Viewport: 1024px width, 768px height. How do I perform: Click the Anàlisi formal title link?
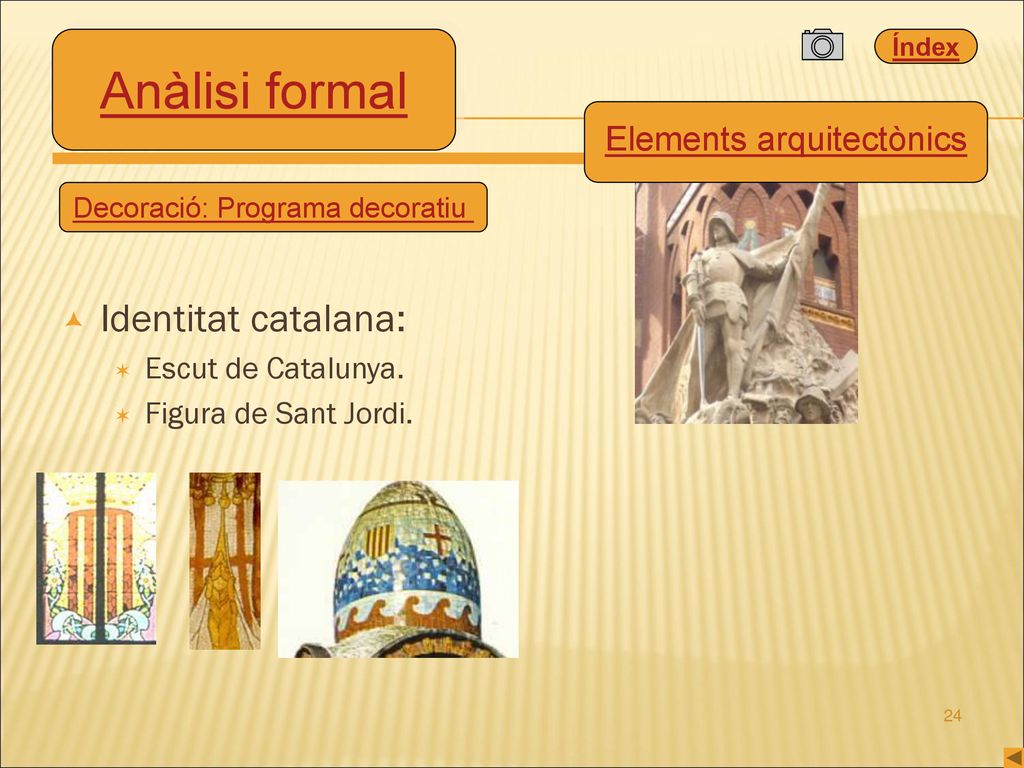[253, 91]
